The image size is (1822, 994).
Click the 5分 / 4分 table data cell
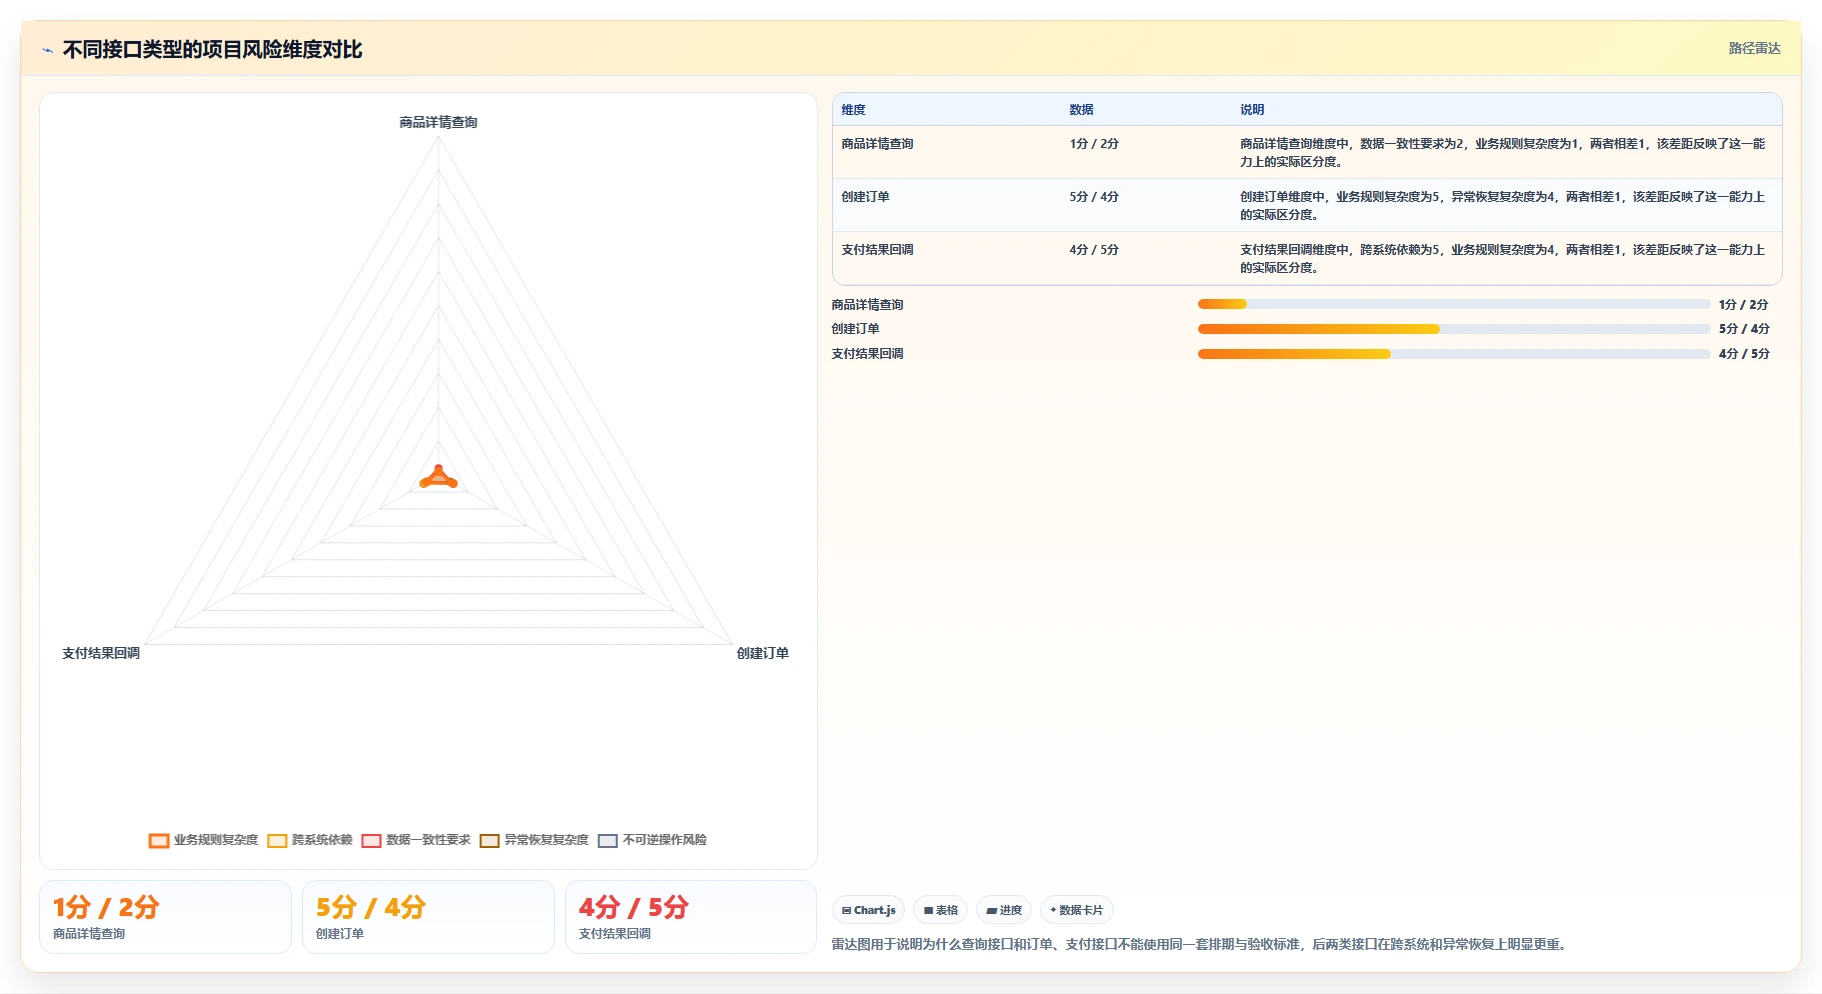pyautogui.click(x=1094, y=197)
